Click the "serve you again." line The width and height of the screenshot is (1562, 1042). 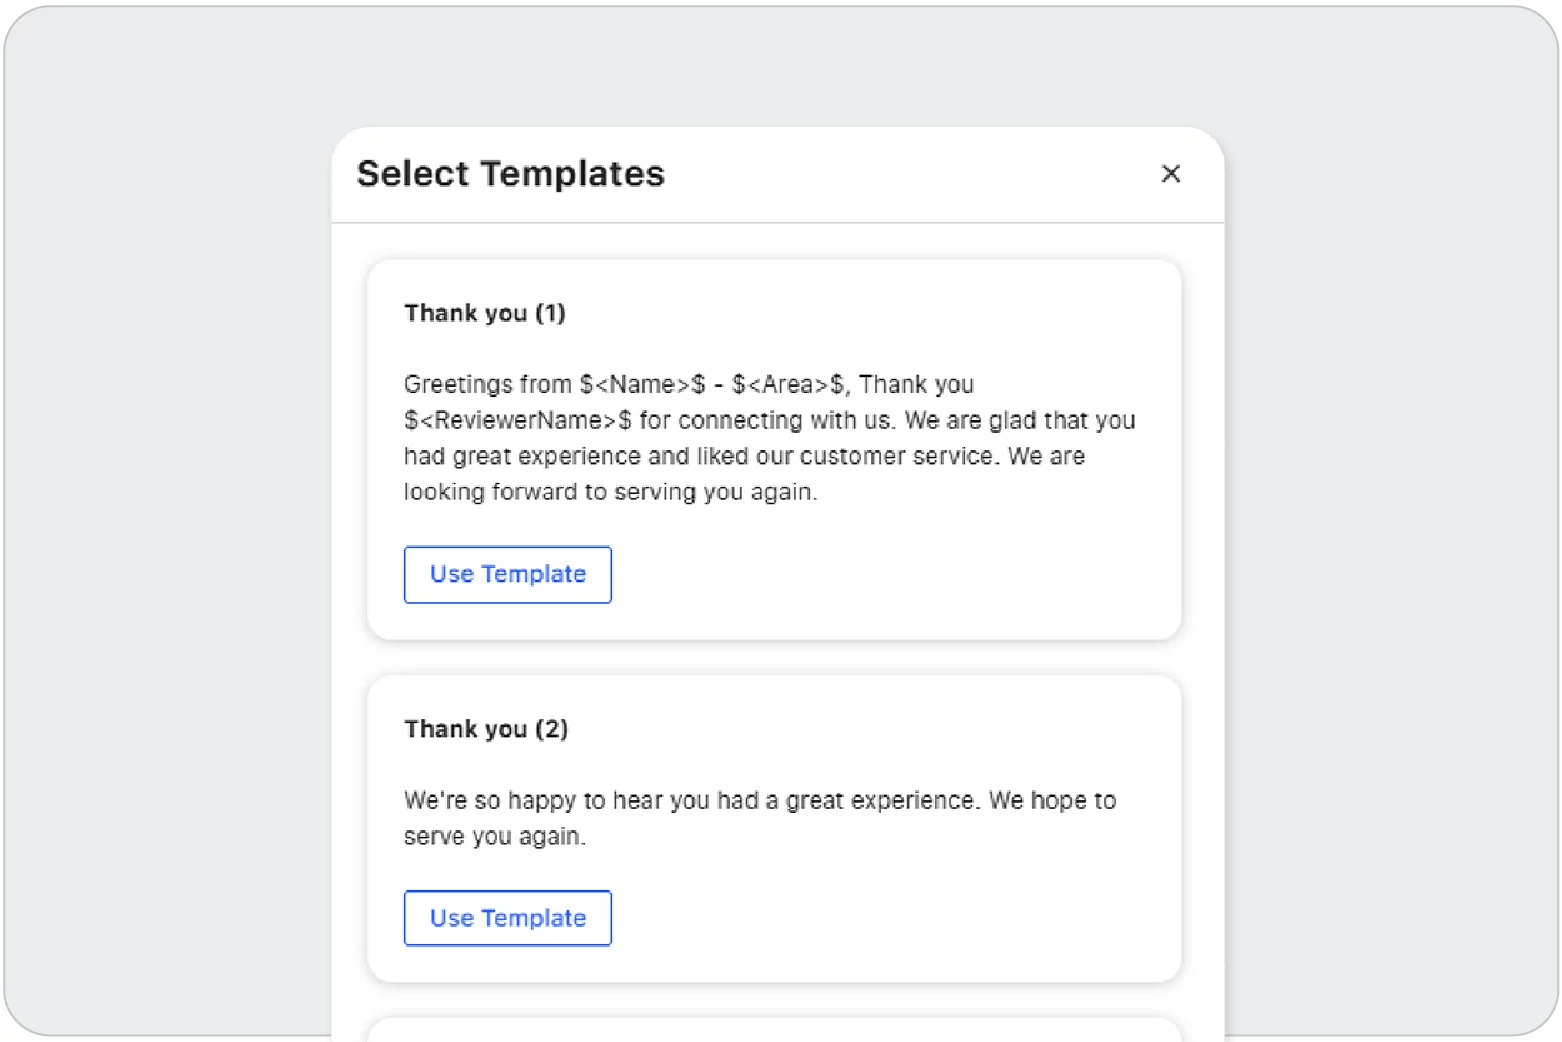coord(494,837)
